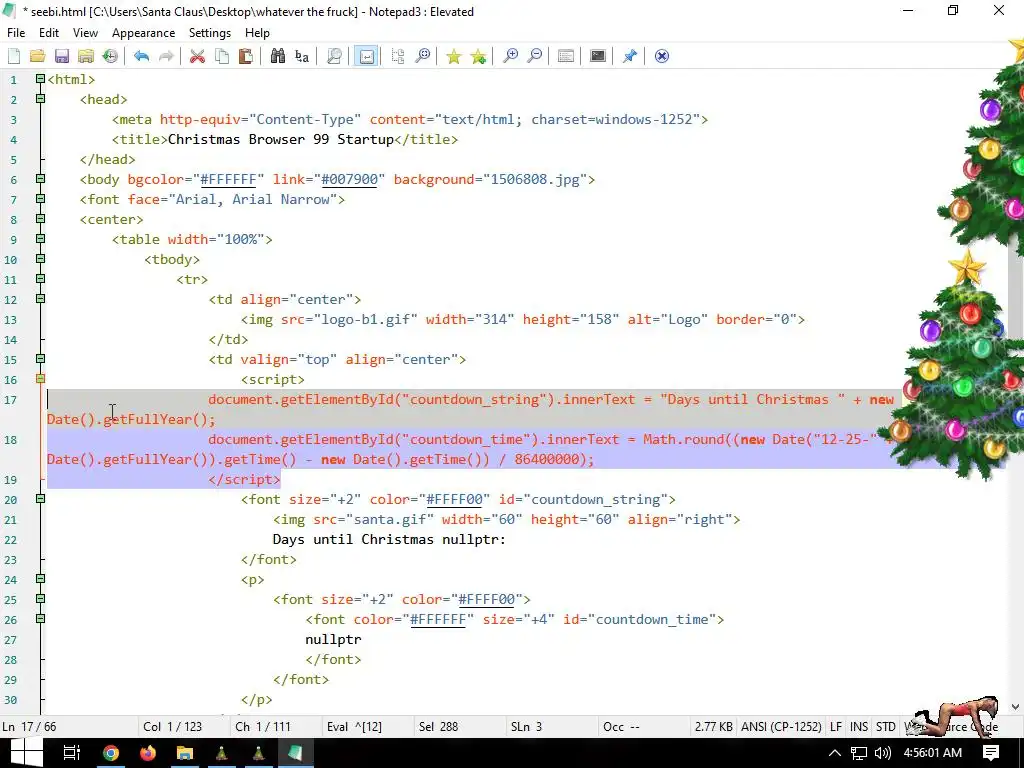The height and width of the screenshot is (768, 1024).
Task: Click the title text on line 4
Action: click(x=281, y=139)
